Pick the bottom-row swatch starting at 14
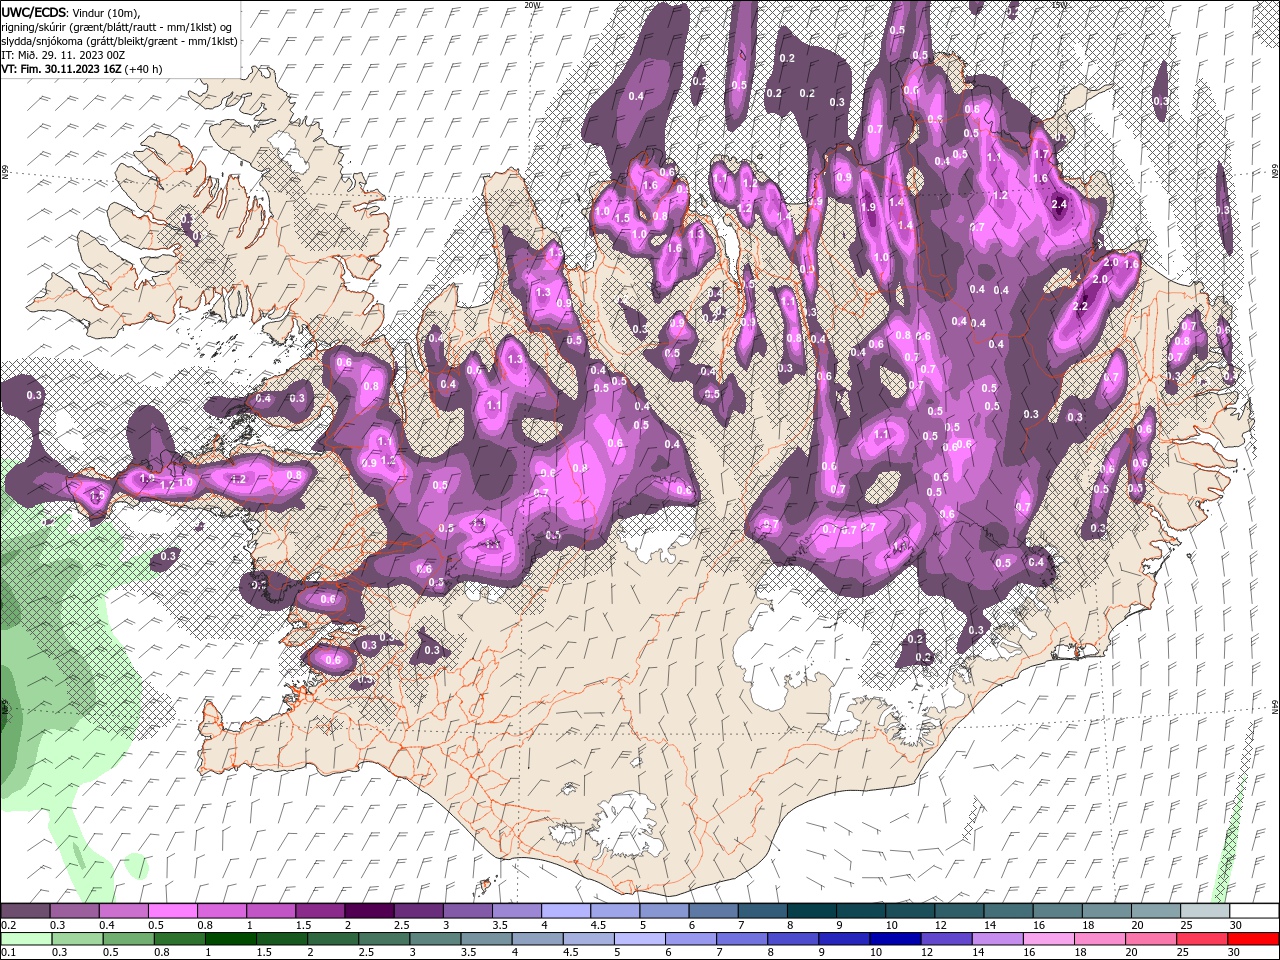This screenshot has height=960, width=1280. [996, 939]
